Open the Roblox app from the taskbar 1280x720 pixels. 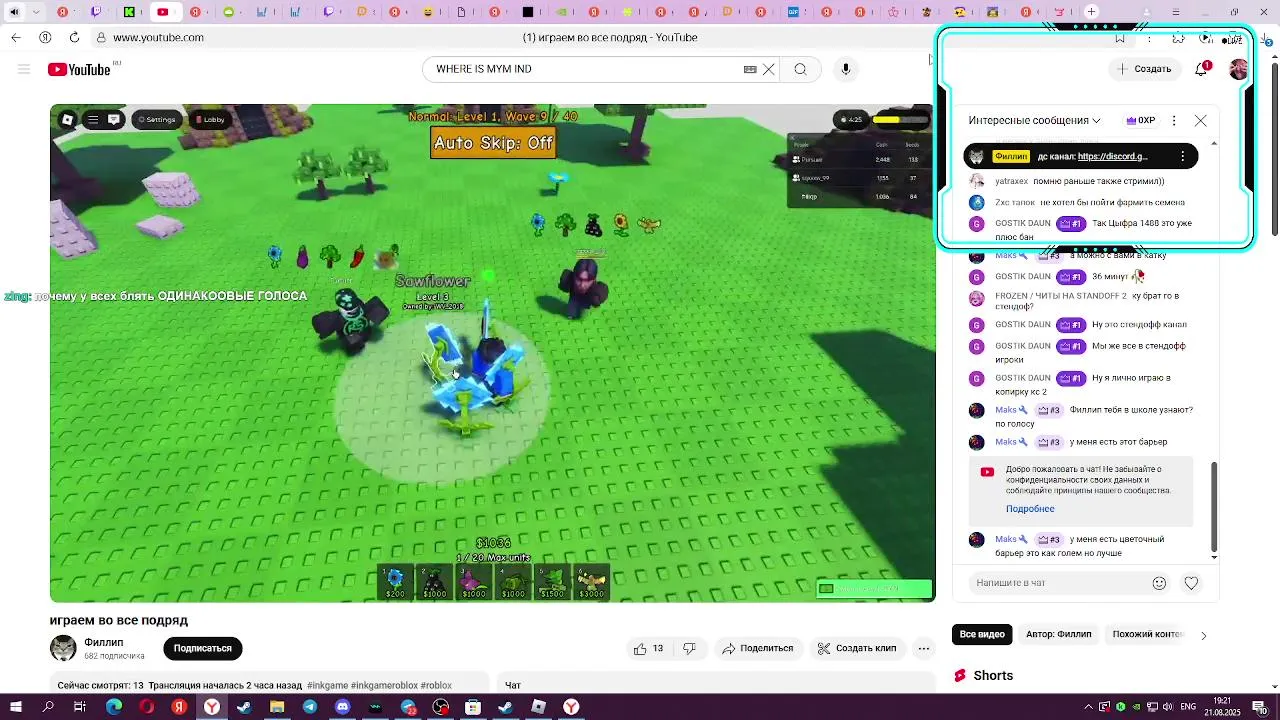pyautogui.click(x=538, y=707)
